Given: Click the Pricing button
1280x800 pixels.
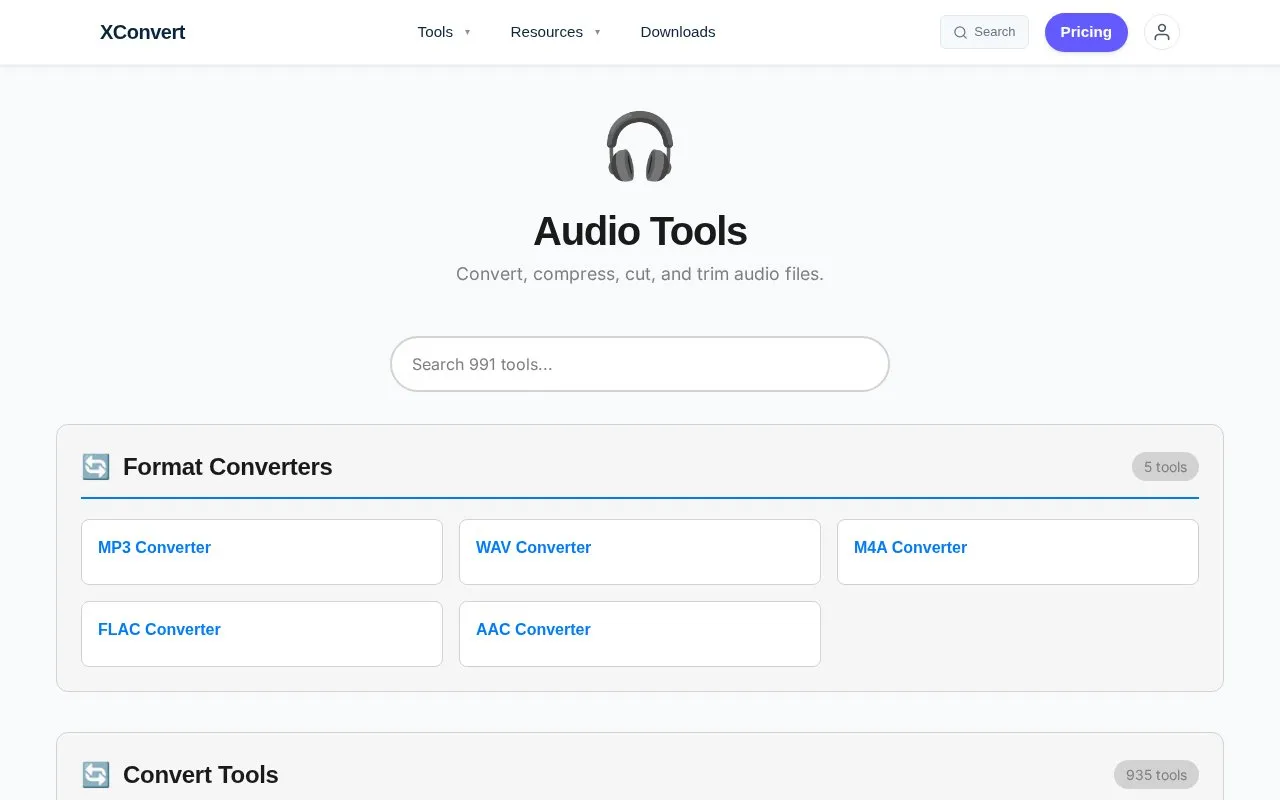Looking at the screenshot, I should [x=1086, y=32].
